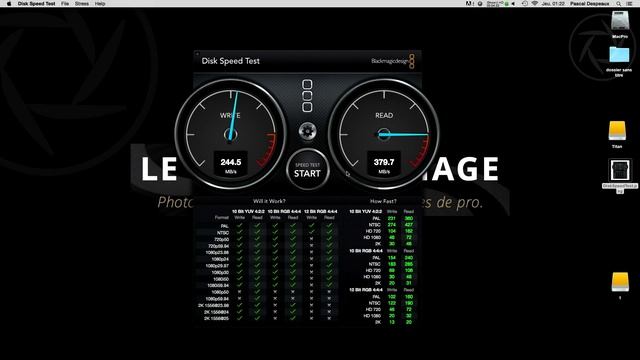Open the Stress menu
640x360 pixels.
[x=82, y=3]
